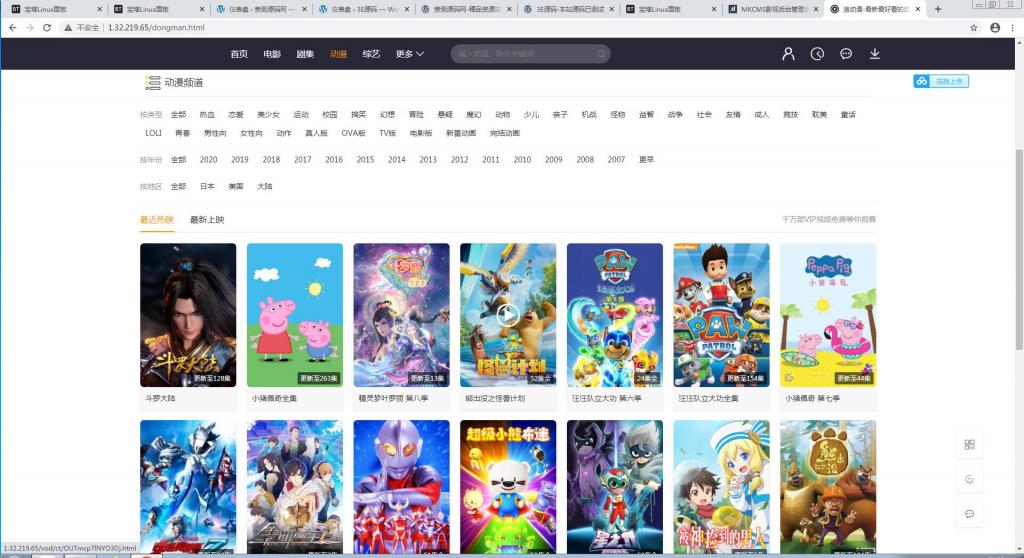The height and width of the screenshot is (558, 1024).
Task: Switch to the 最新上映 tab
Action: click(x=207, y=220)
